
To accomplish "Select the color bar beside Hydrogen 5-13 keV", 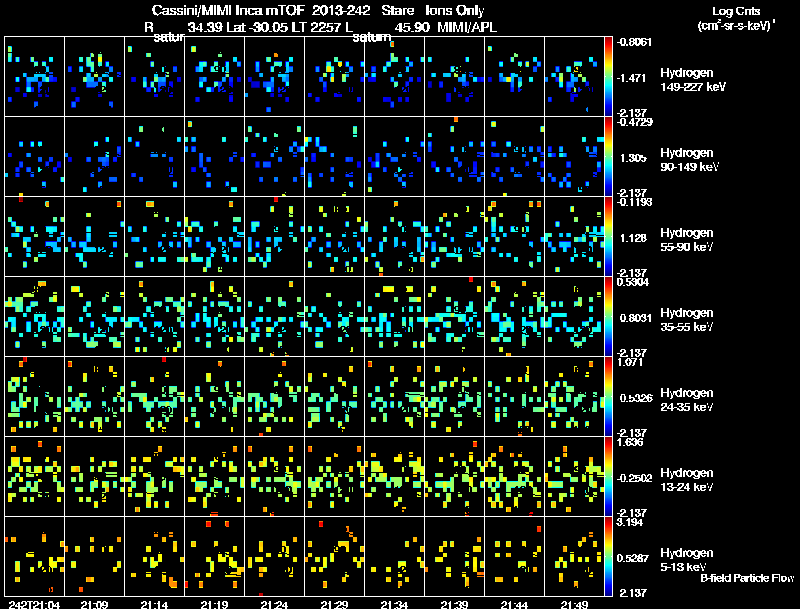I will tap(609, 556).
